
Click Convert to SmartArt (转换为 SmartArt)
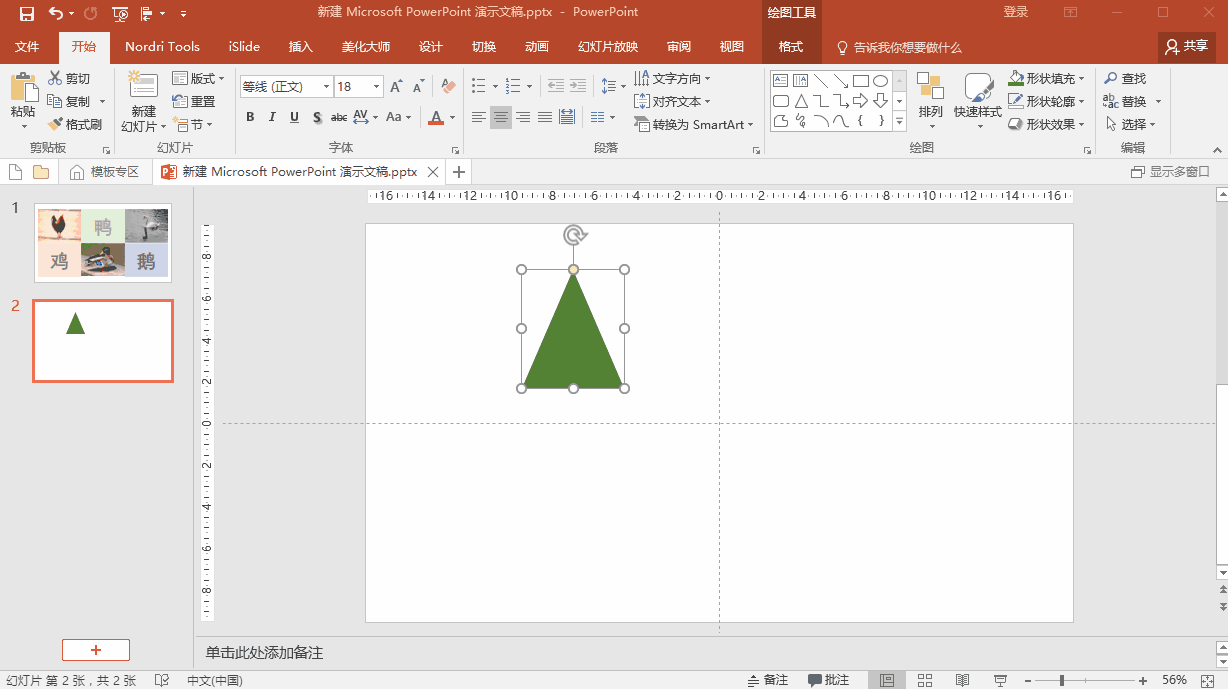coord(694,125)
